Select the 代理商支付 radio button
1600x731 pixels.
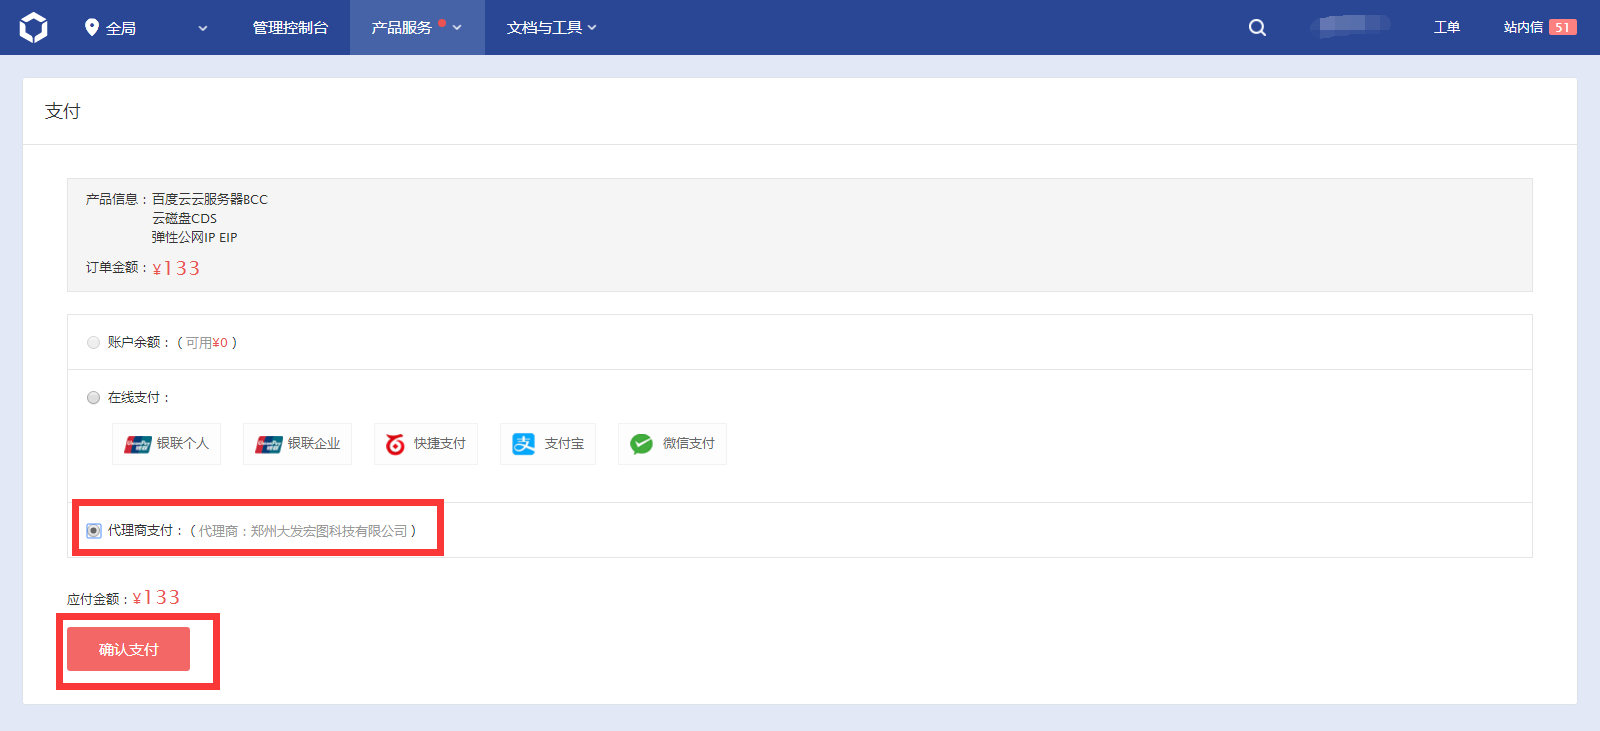point(94,531)
